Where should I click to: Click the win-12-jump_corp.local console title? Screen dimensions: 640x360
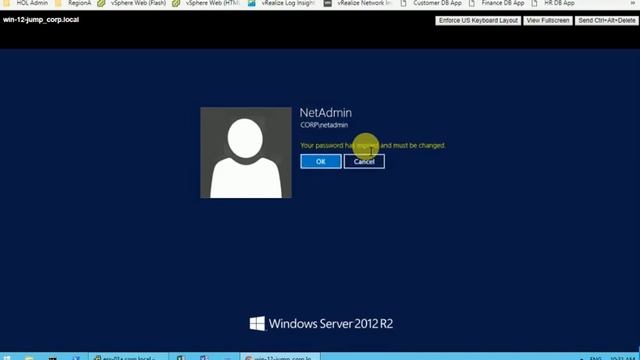click(x=41, y=20)
